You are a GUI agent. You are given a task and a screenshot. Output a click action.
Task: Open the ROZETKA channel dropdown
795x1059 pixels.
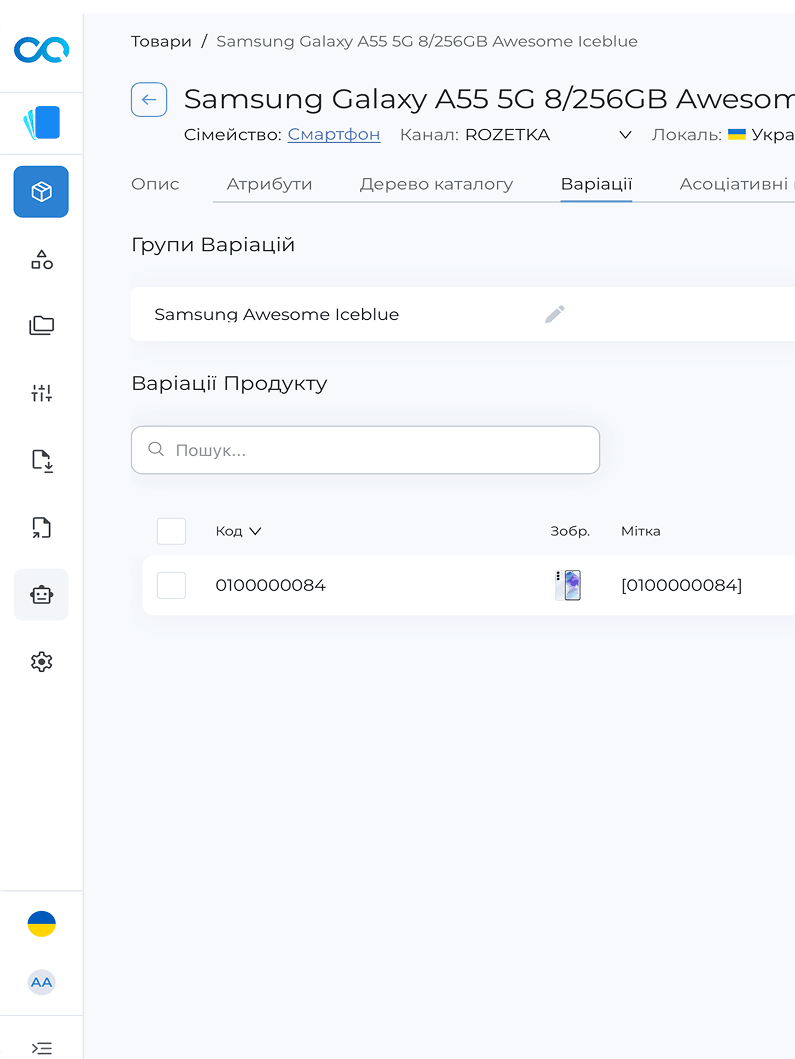click(548, 135)
